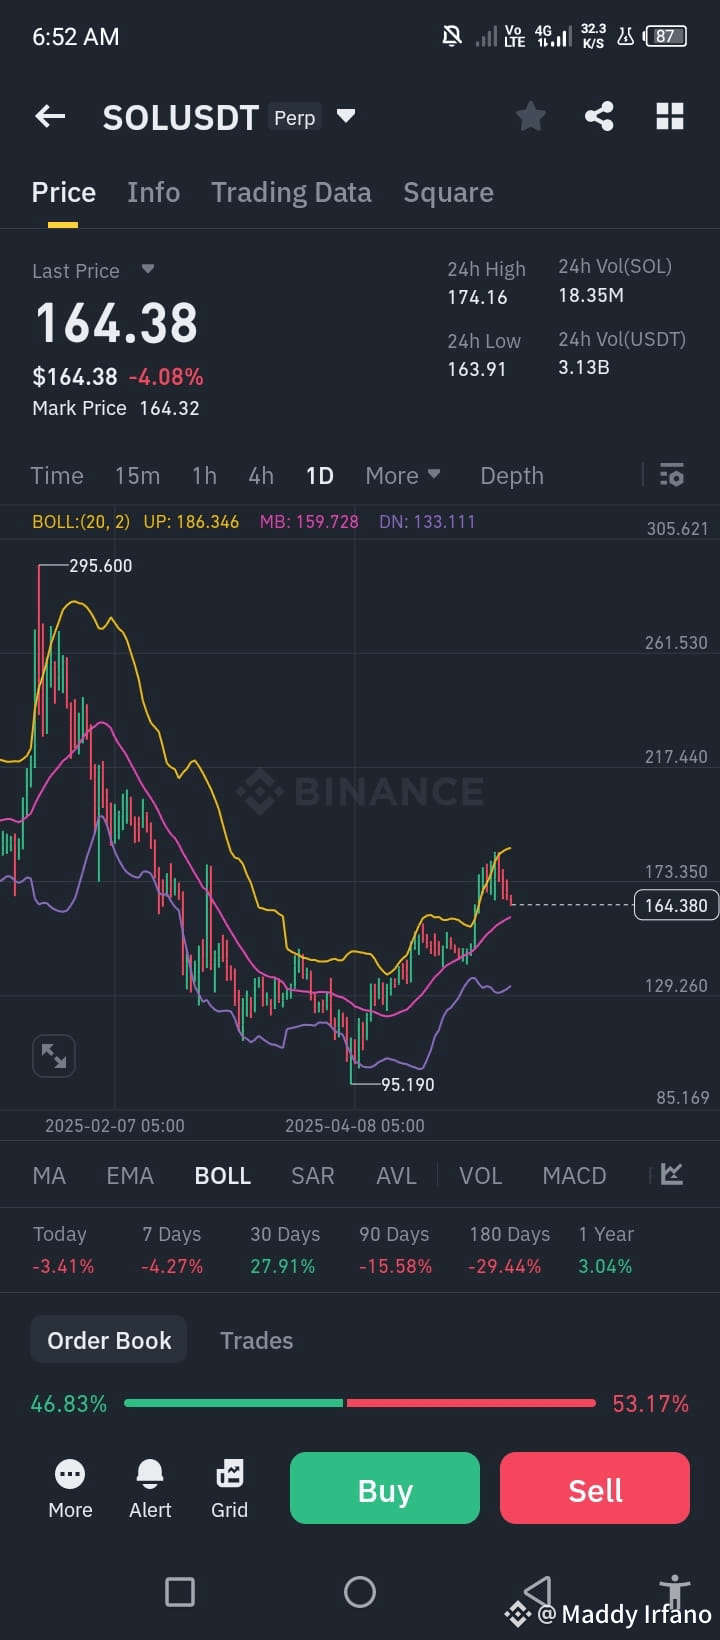The width and height of the screenshot is (720, 1640).
Task: Tap the share icon
Action: [x=599, y=117]
